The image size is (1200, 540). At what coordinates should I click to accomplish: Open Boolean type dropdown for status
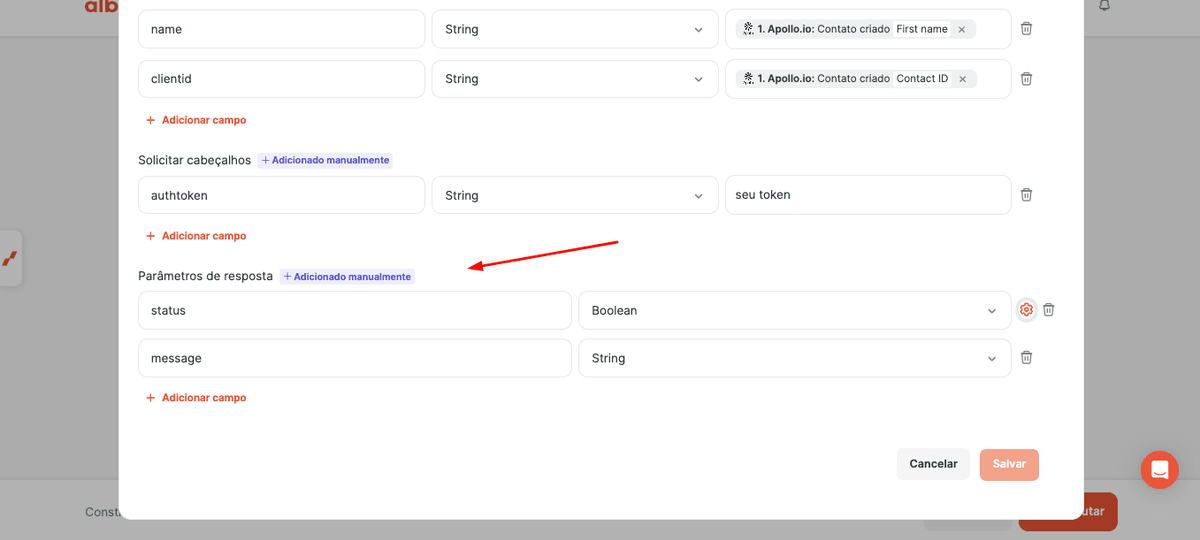point(795,310)
